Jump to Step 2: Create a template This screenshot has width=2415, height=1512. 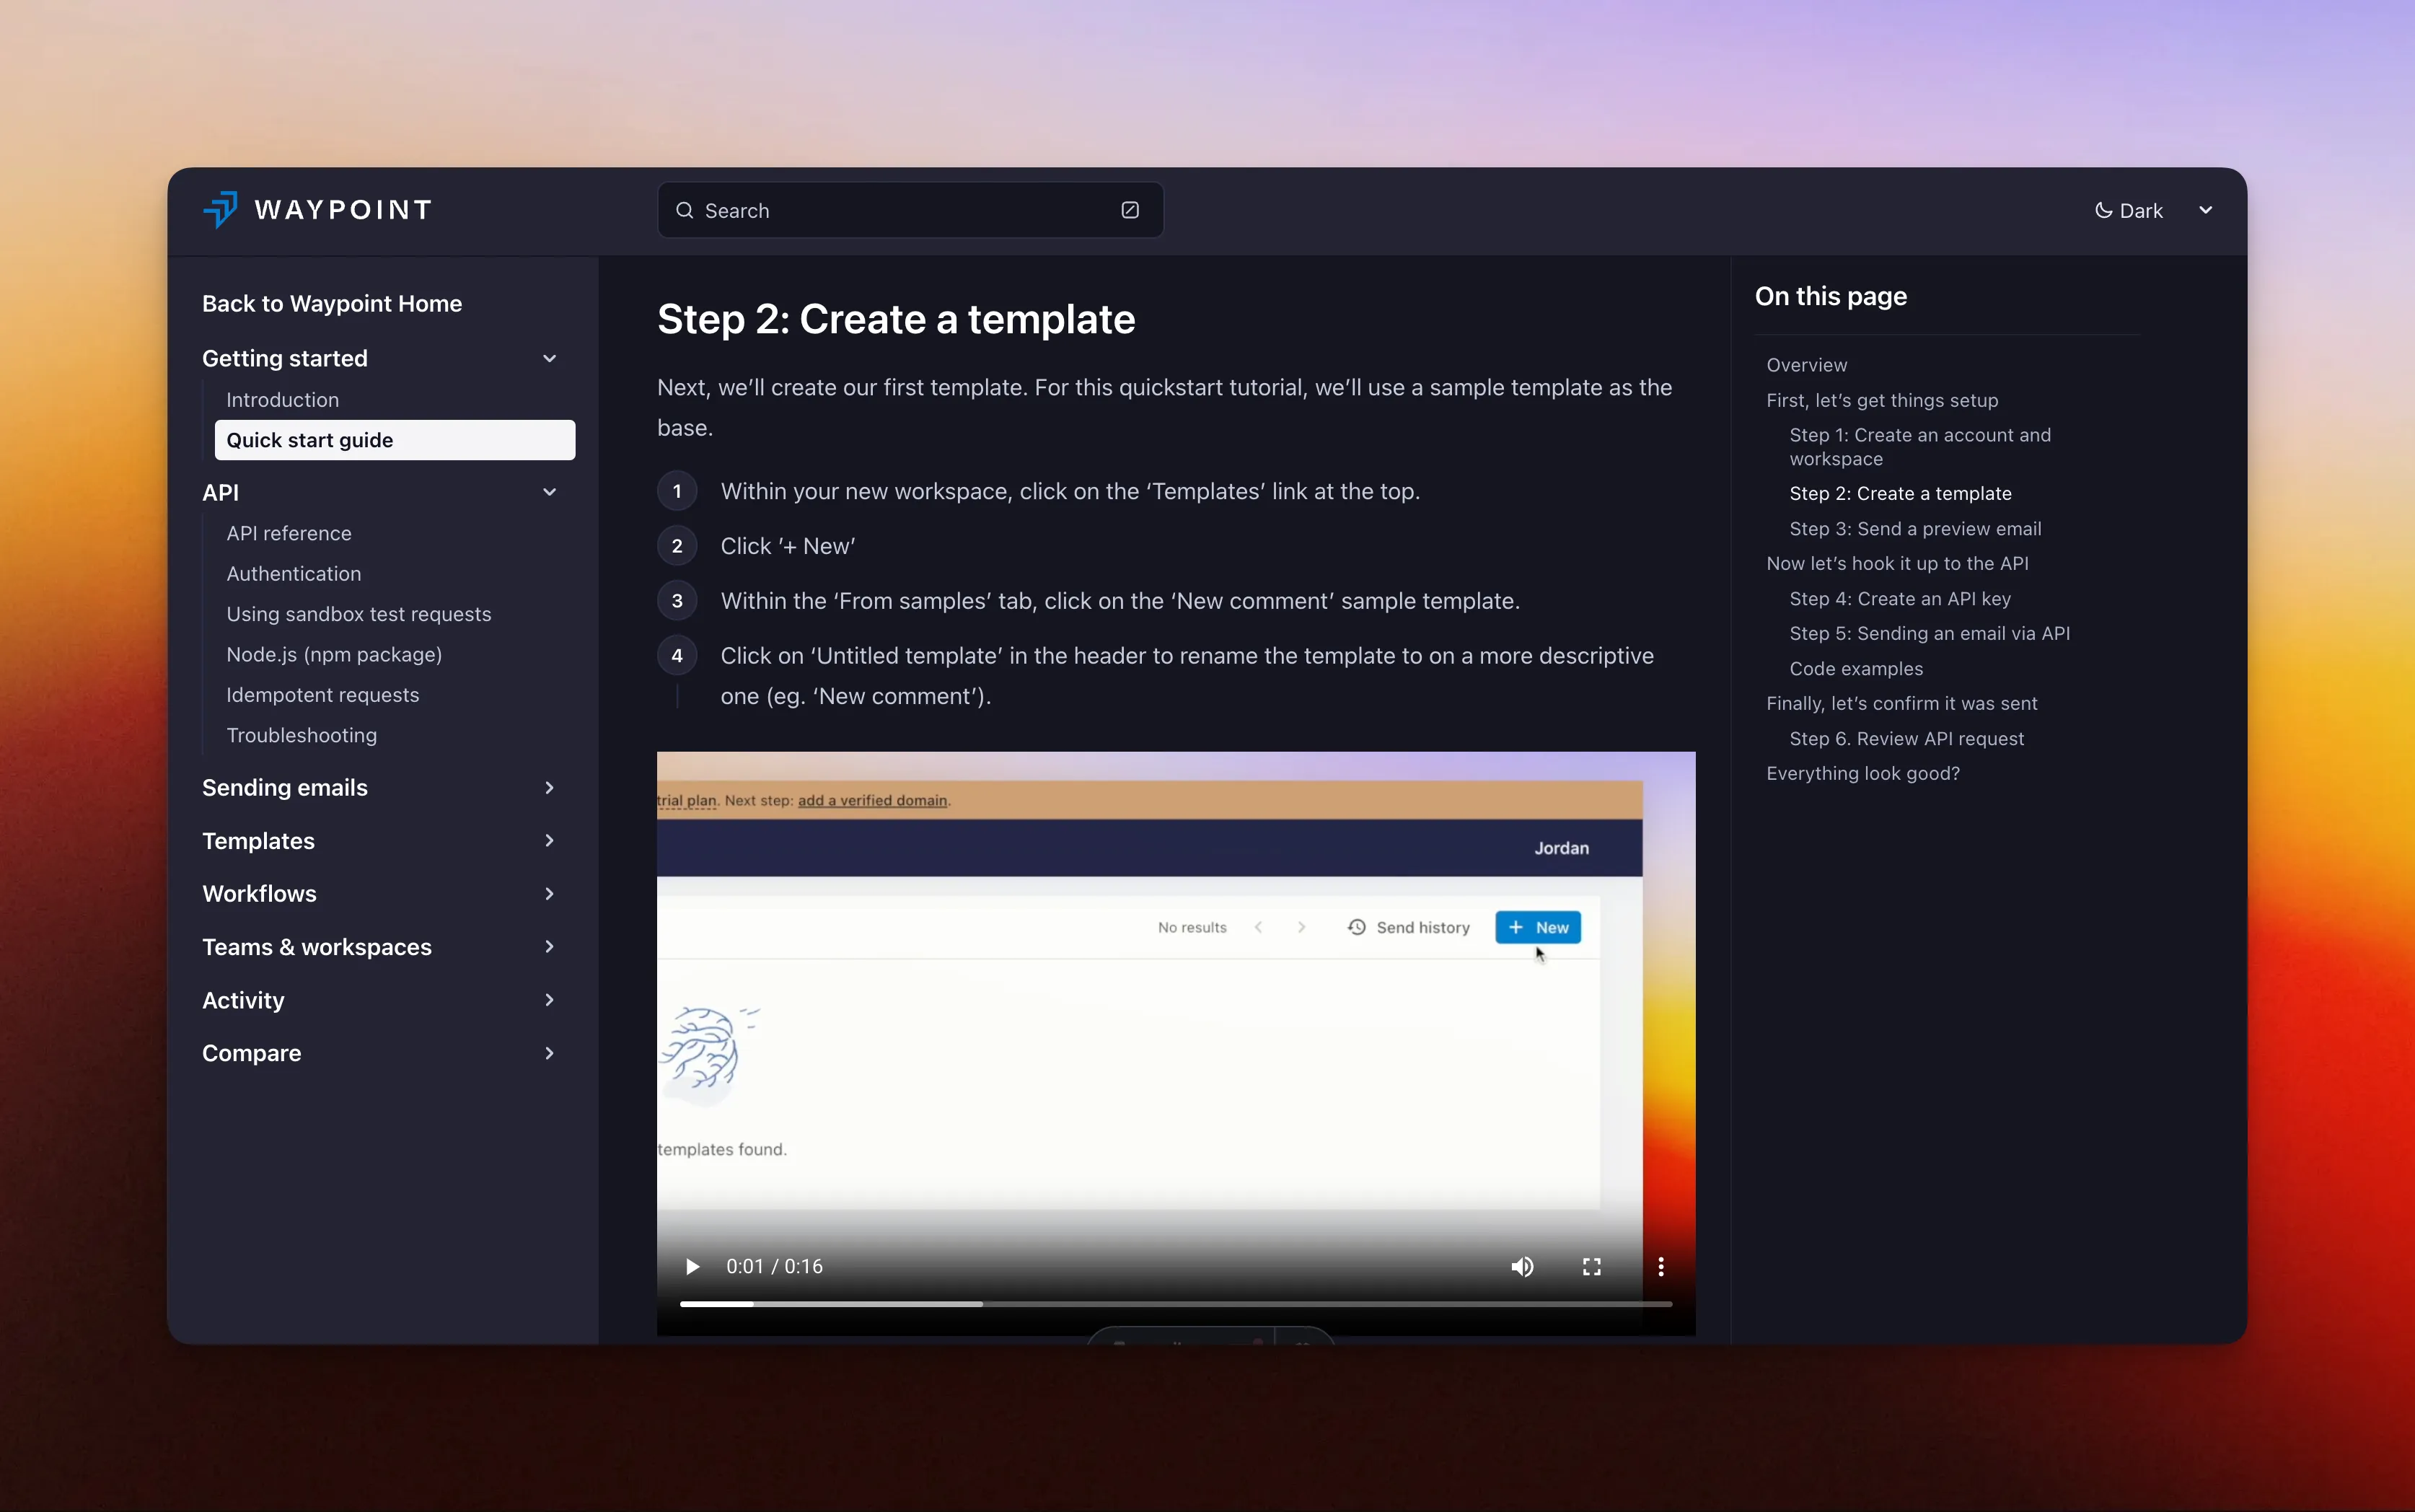coord(1900,493)
